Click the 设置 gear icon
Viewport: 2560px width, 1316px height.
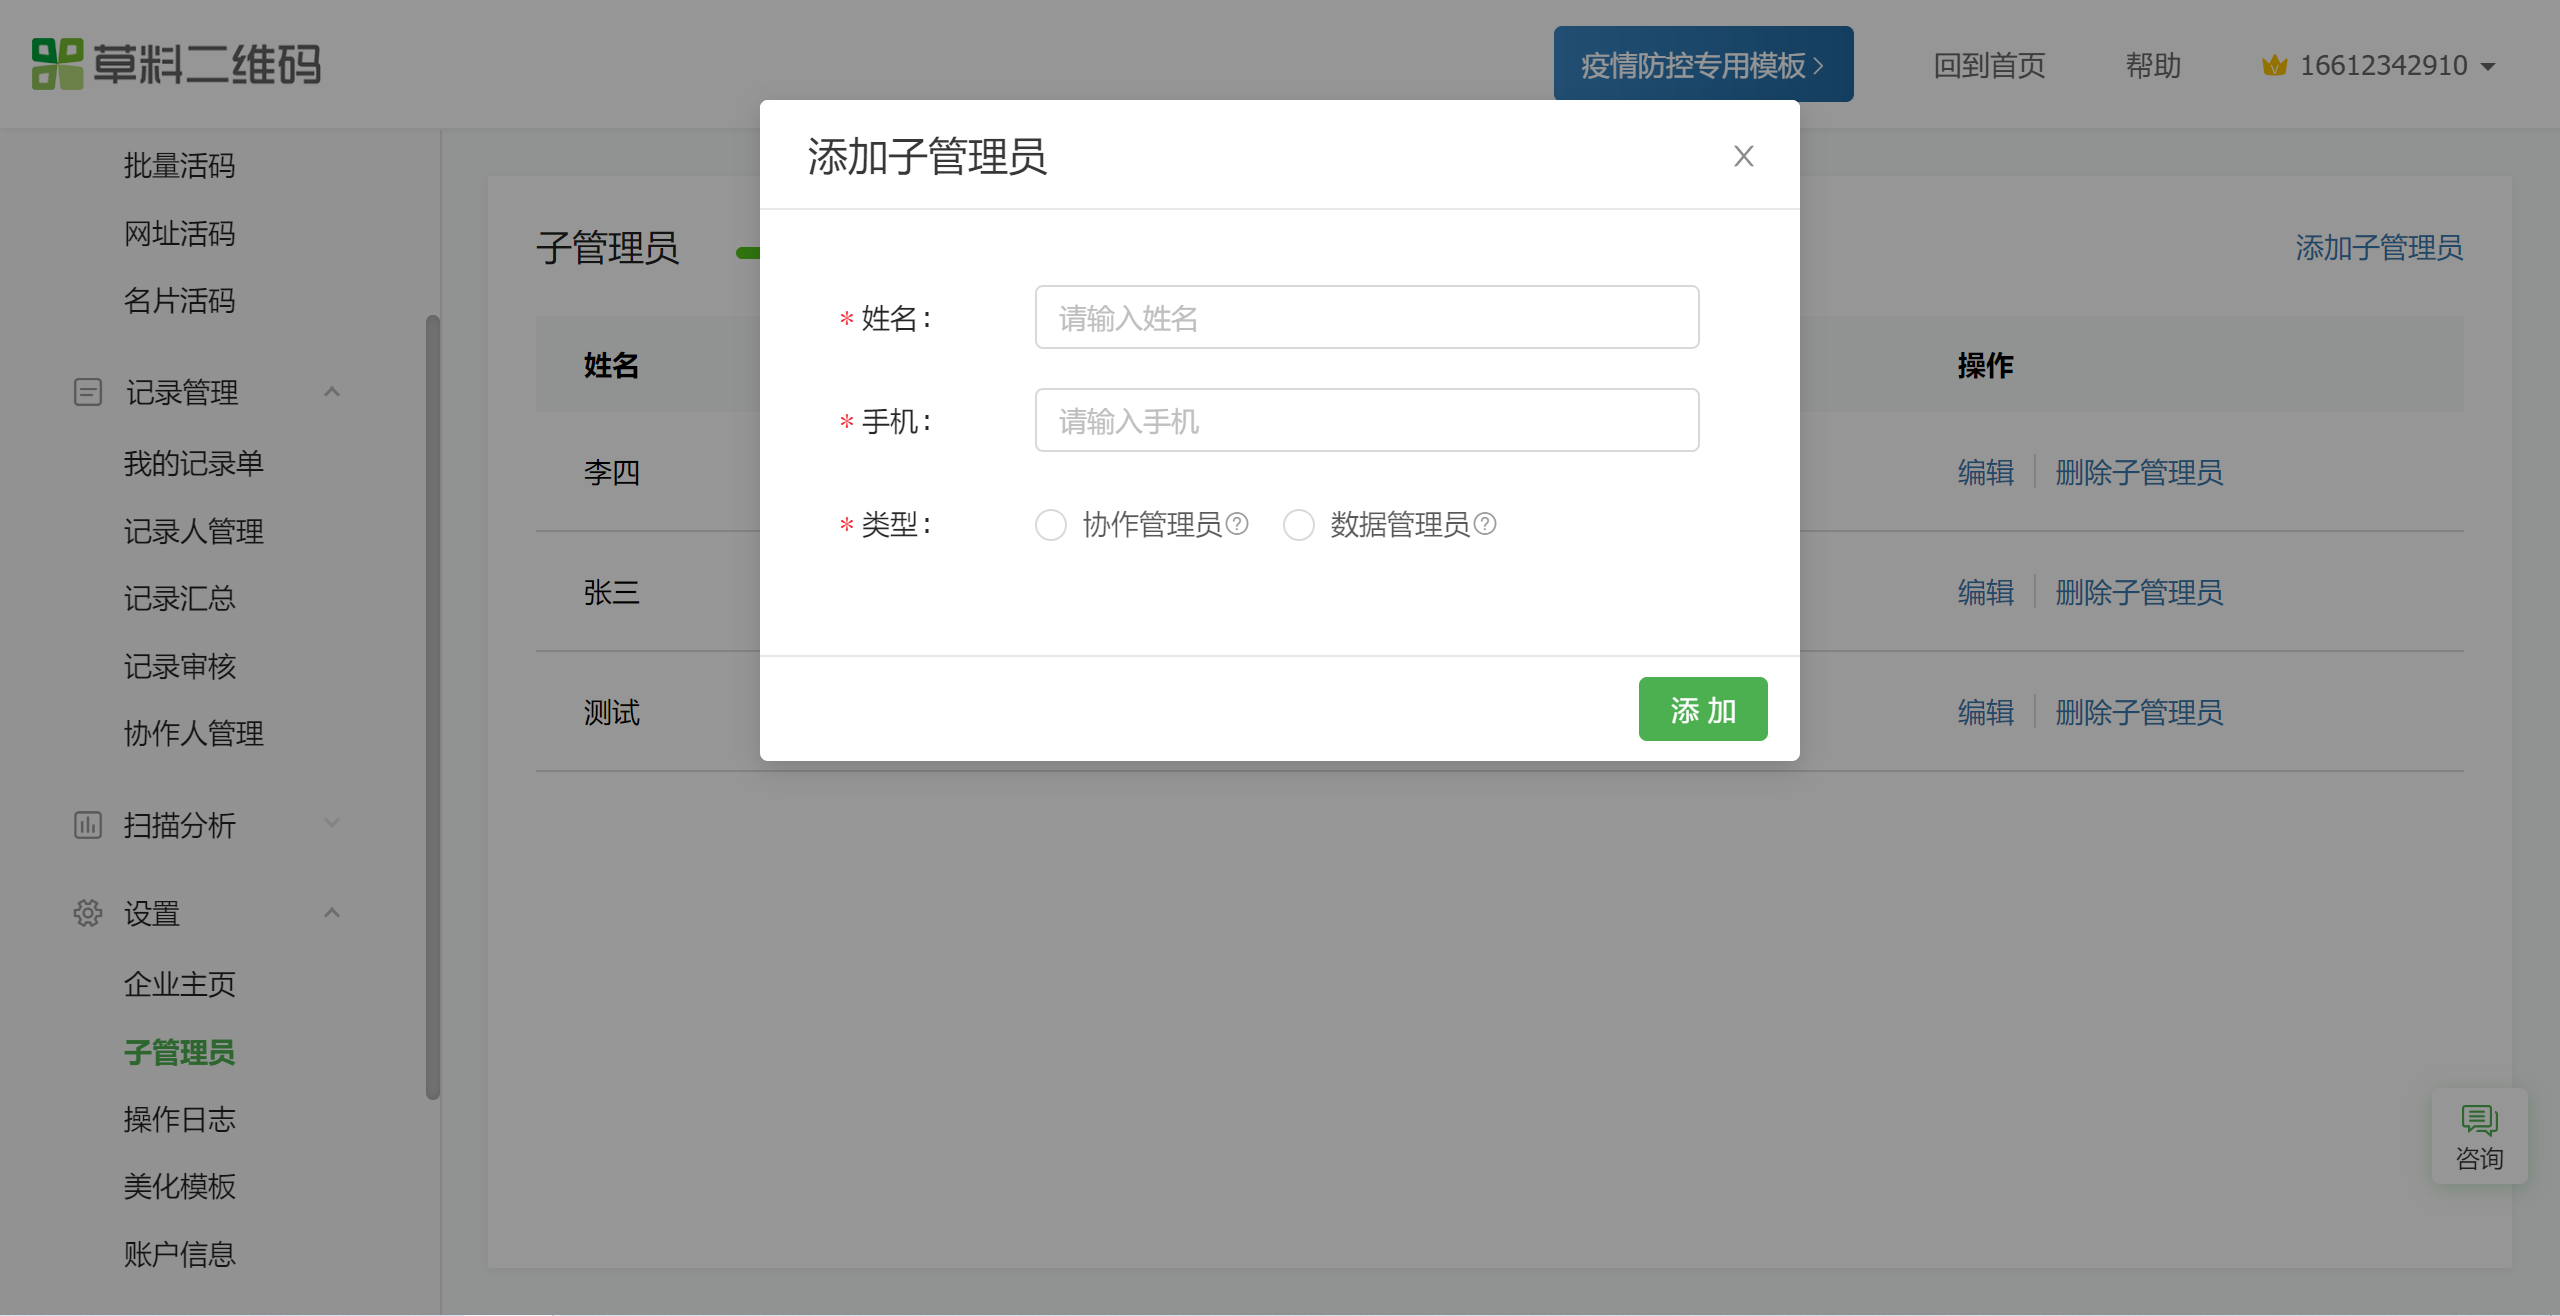pyautogui.click(x=88, y=913)
